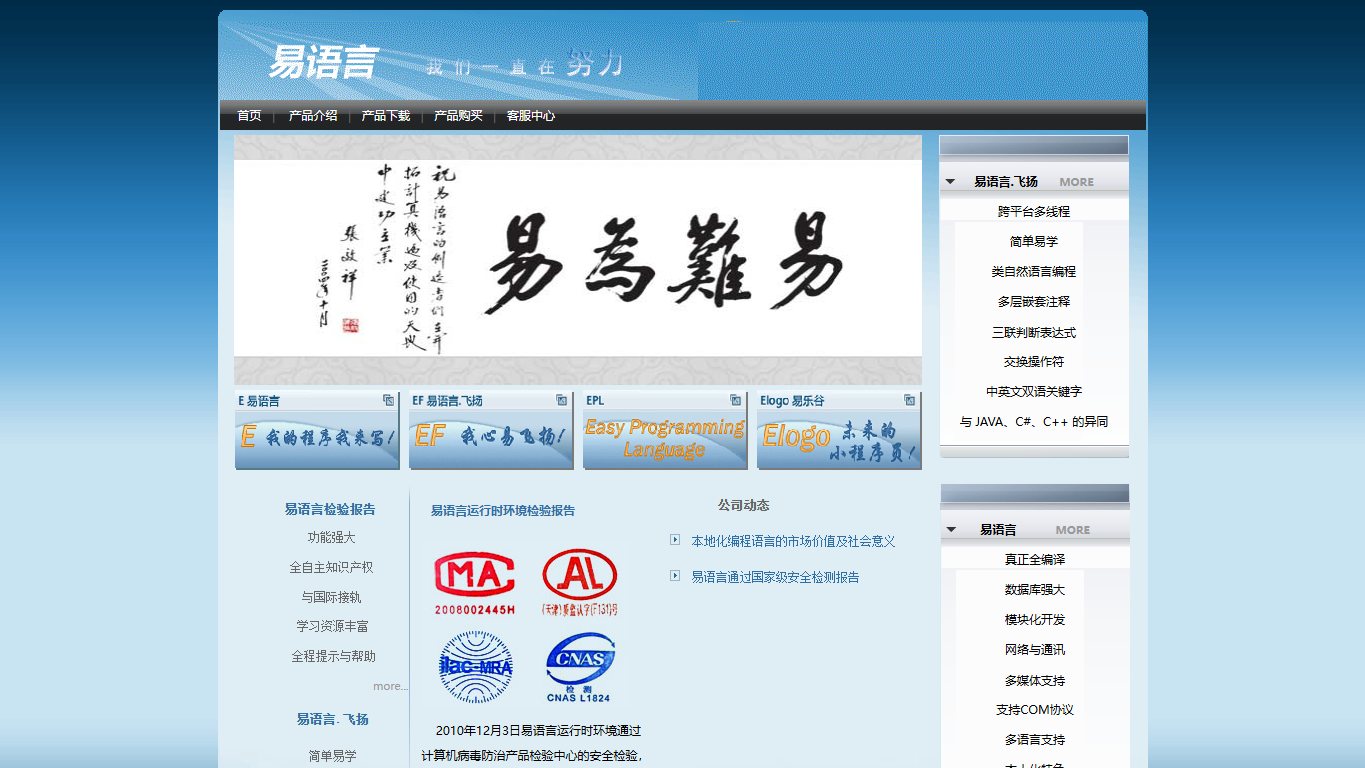Open the 首页 menu item
The image size is (1365, 768).
pyautogui.click(x=249, y=116)
